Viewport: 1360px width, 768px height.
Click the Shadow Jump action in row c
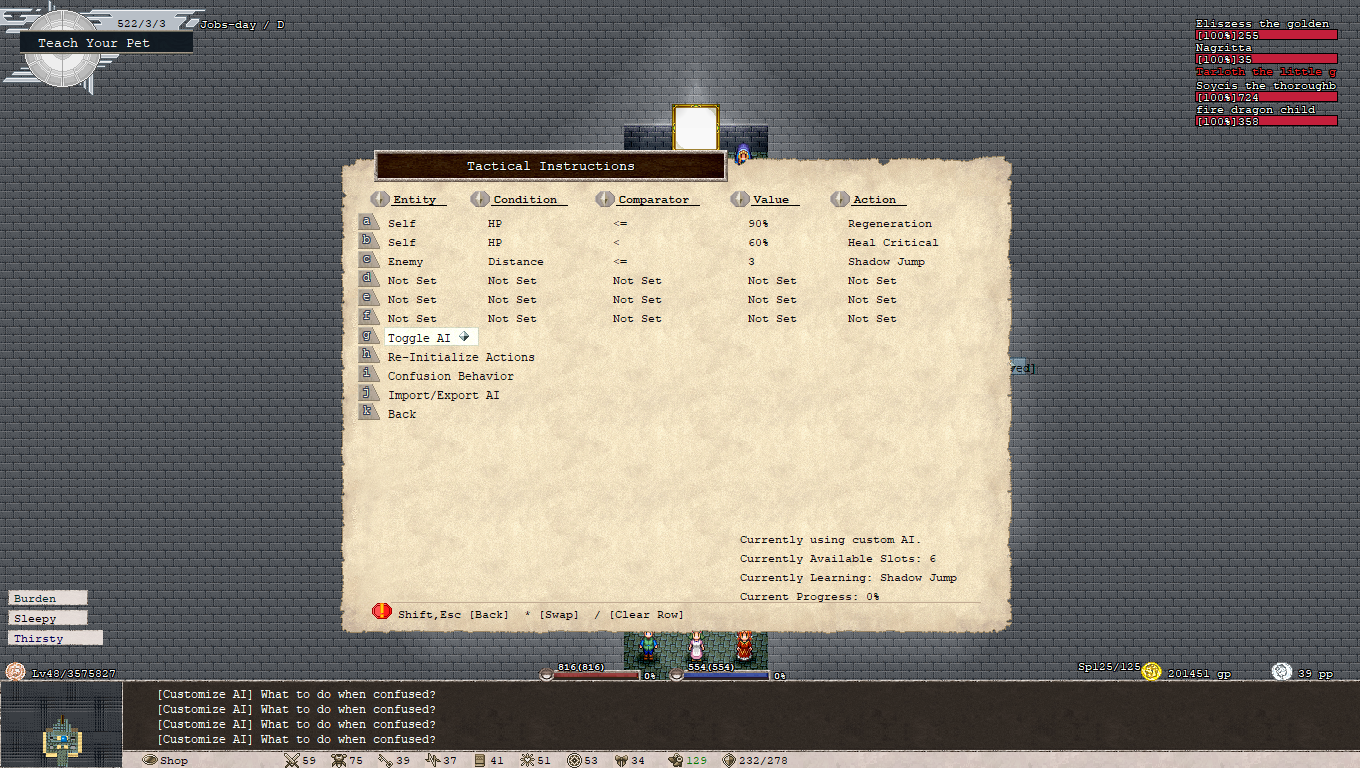tap(886, 262)
